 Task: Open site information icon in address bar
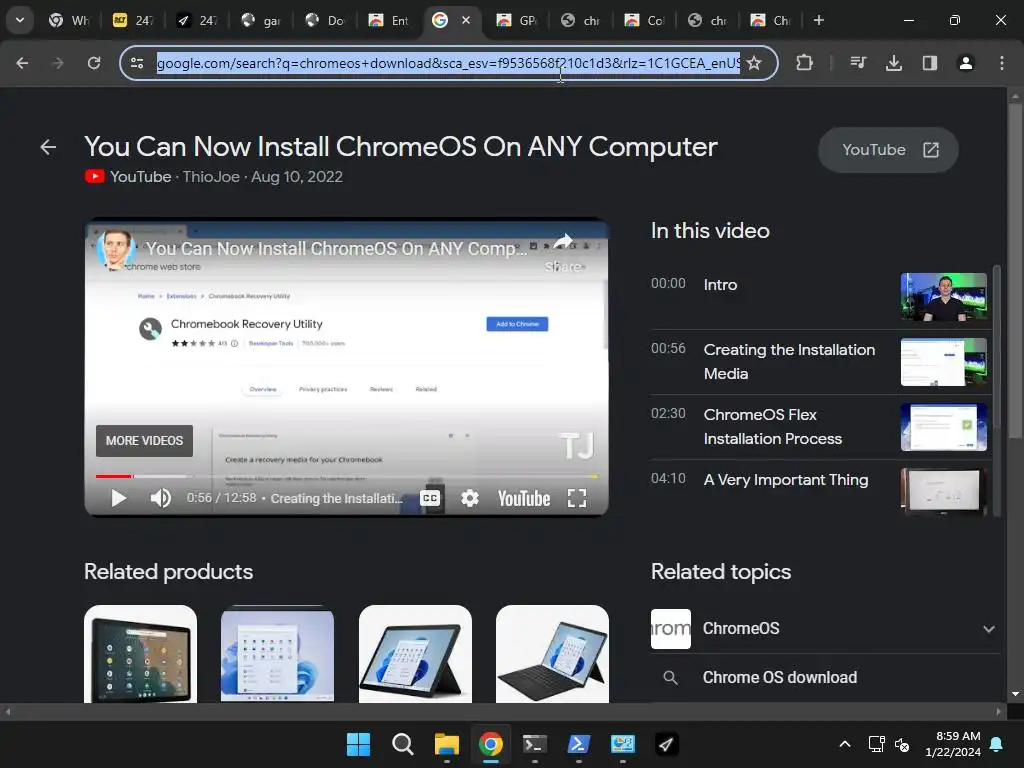point(137,63)
